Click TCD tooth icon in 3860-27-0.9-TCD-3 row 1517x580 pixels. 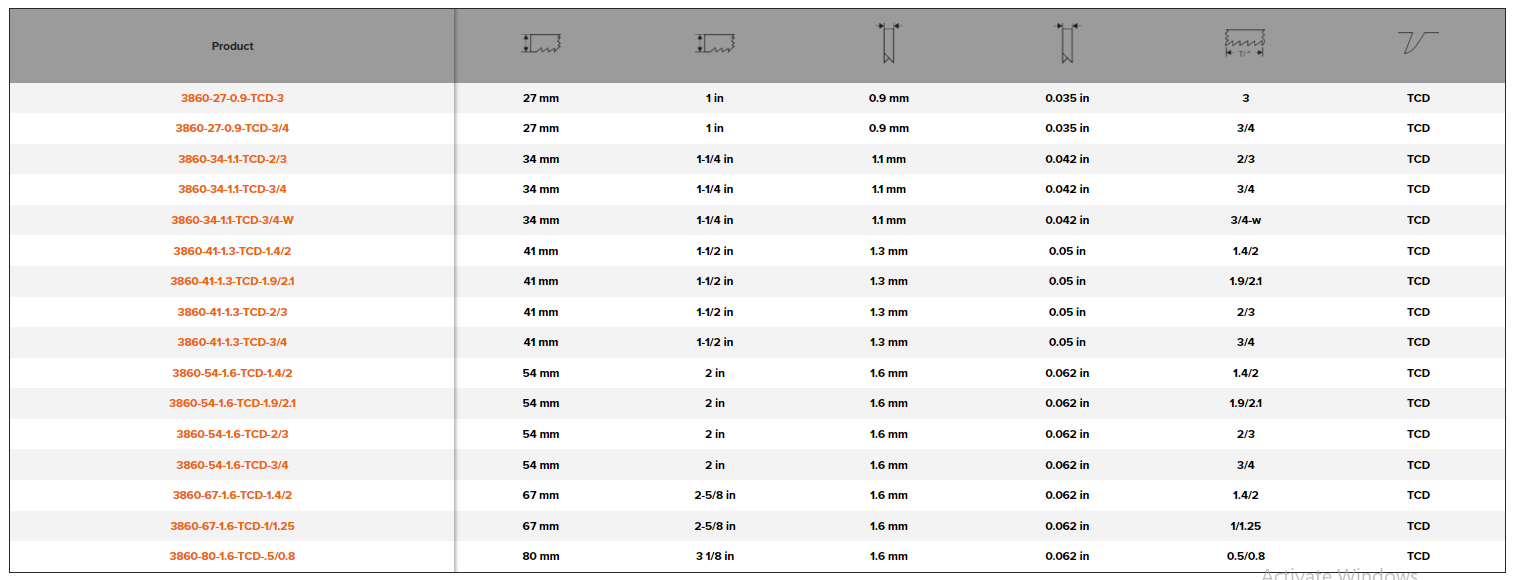1418,98
